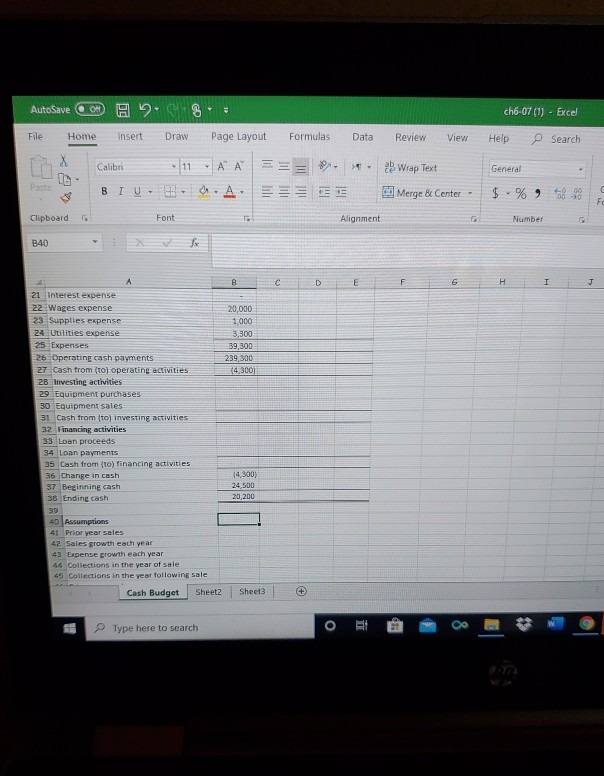604x776 pixels.
Task: Open the Page Layout tab
Action: [x=238, y=136]
